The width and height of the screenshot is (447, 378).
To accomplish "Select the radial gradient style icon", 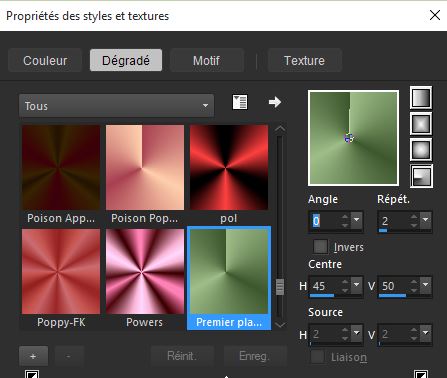I will tap(421, 176).
